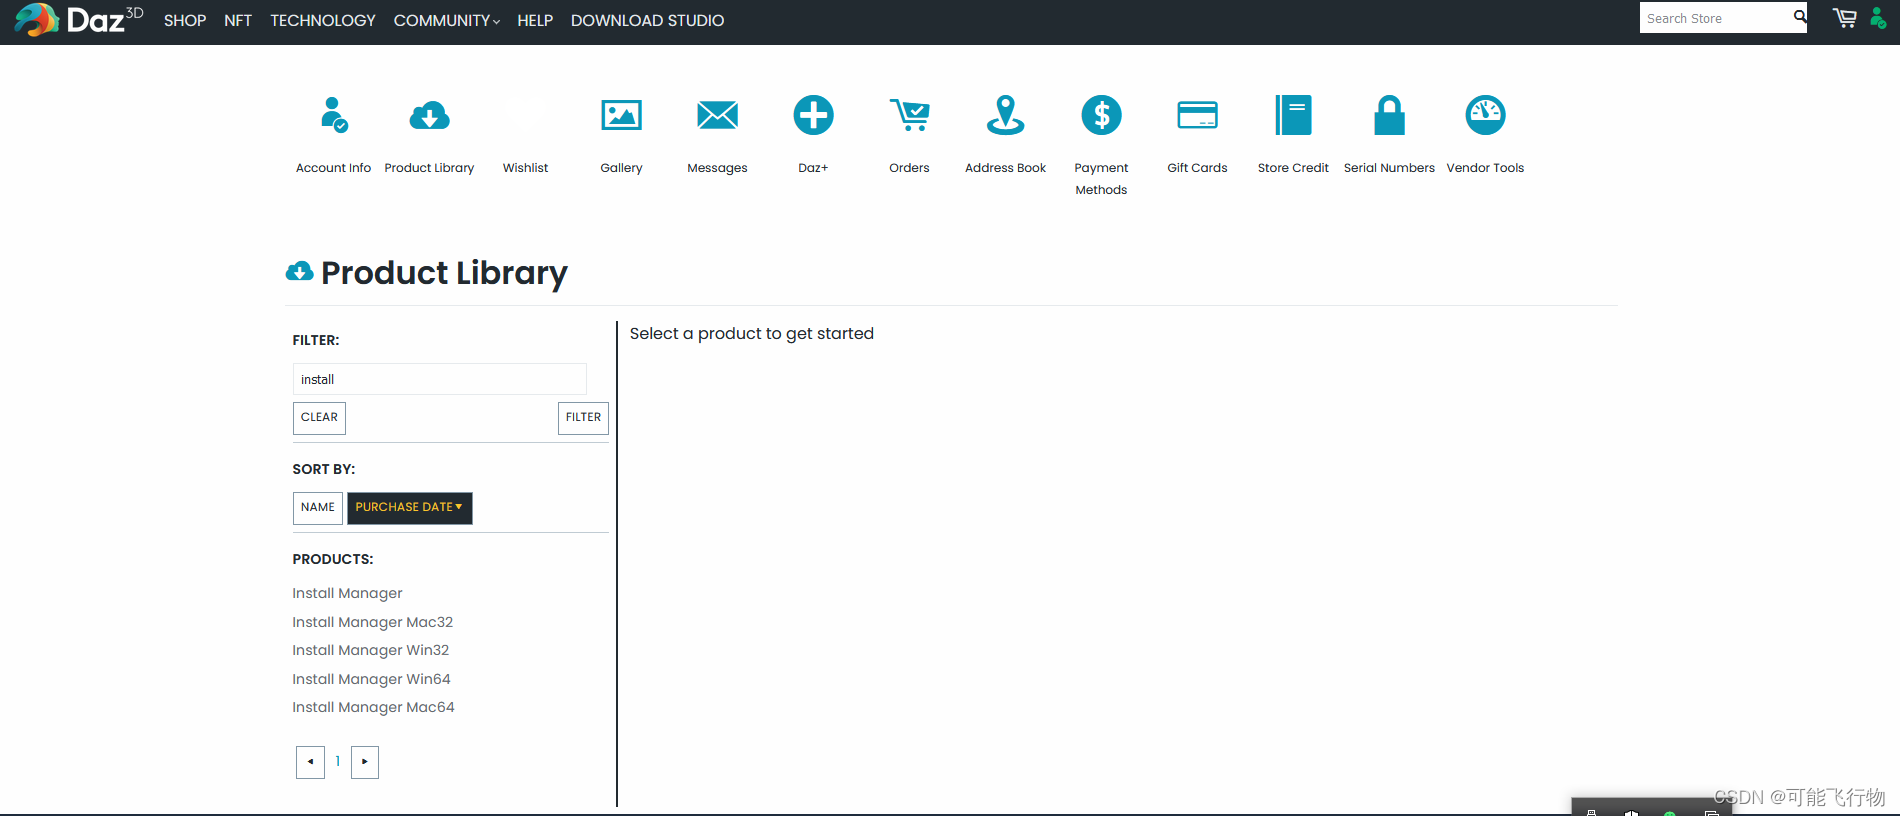1900x816 pixels.
Task: Click the Gallery label
Action: [x=621, y=168]
